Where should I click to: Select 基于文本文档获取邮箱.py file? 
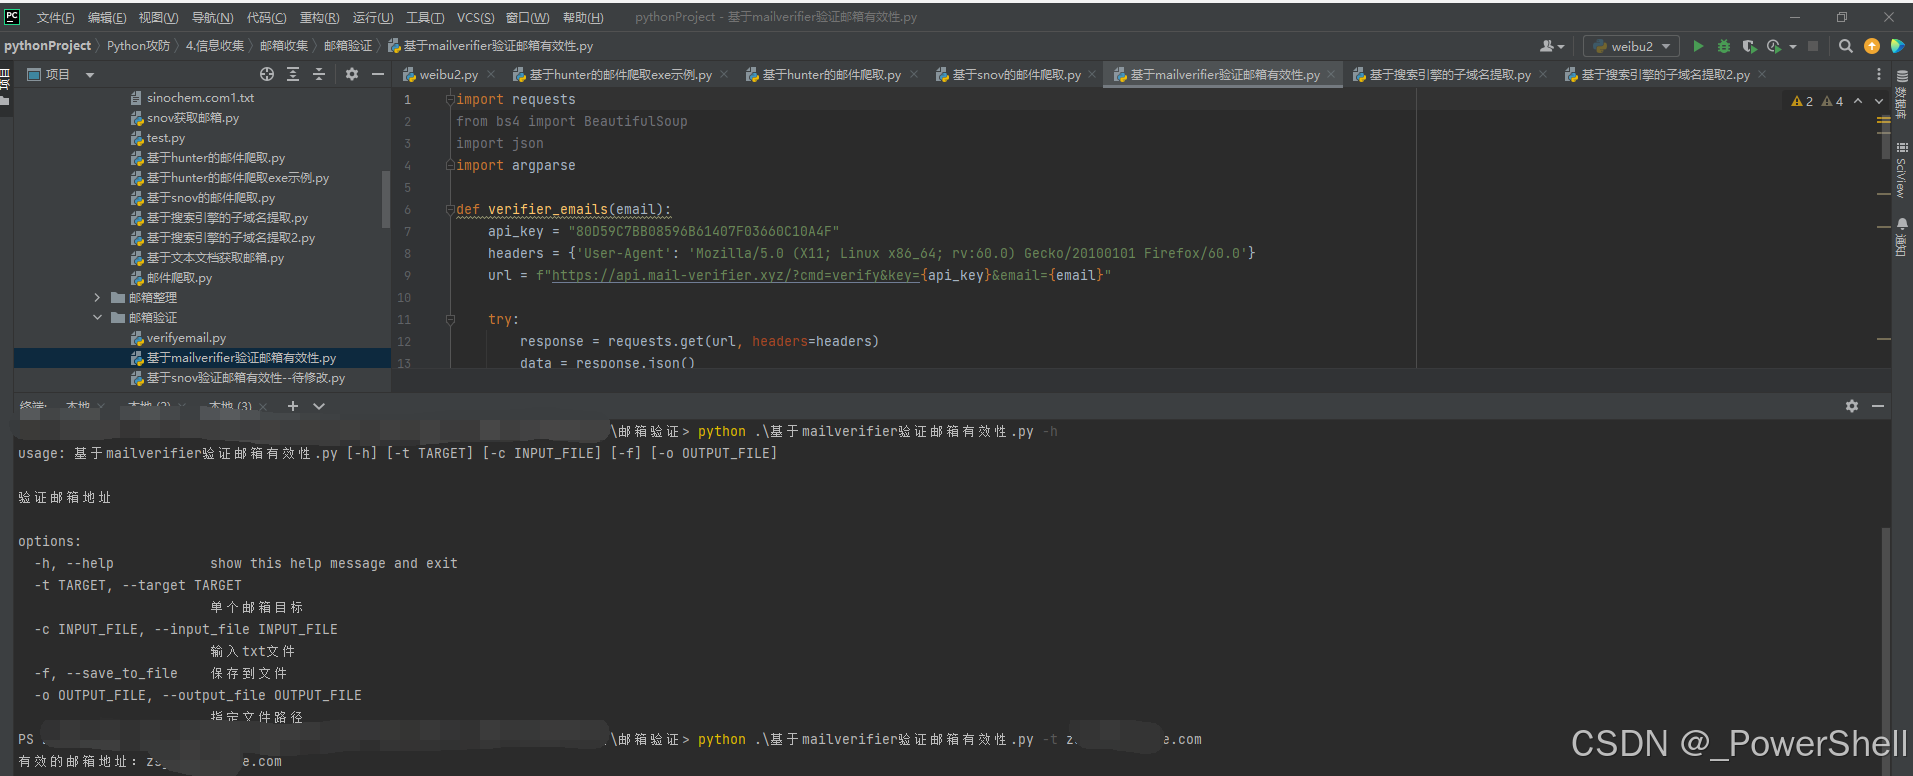215,258
